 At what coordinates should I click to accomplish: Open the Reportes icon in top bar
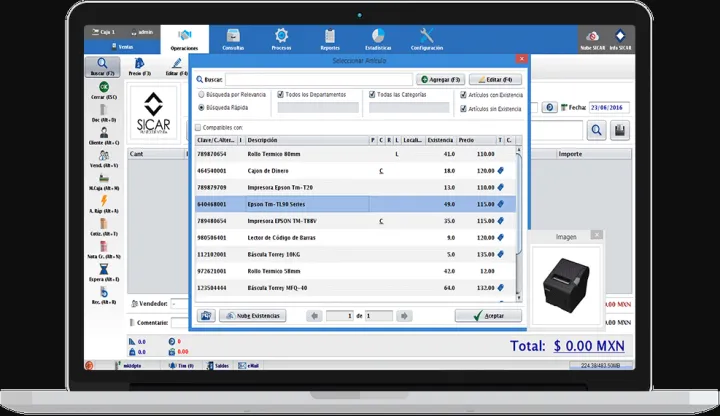(330, 36)
